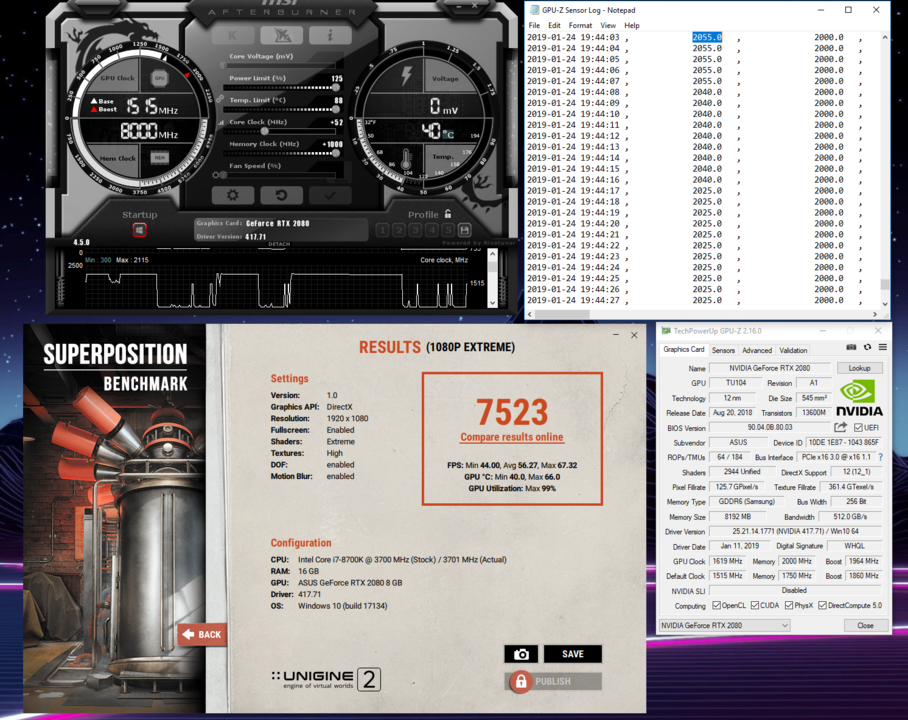The image size is (908, 720).
Task: Switch to GPU-Z Advanced tab
Action: pyautogui.click(x=757, y=350)
